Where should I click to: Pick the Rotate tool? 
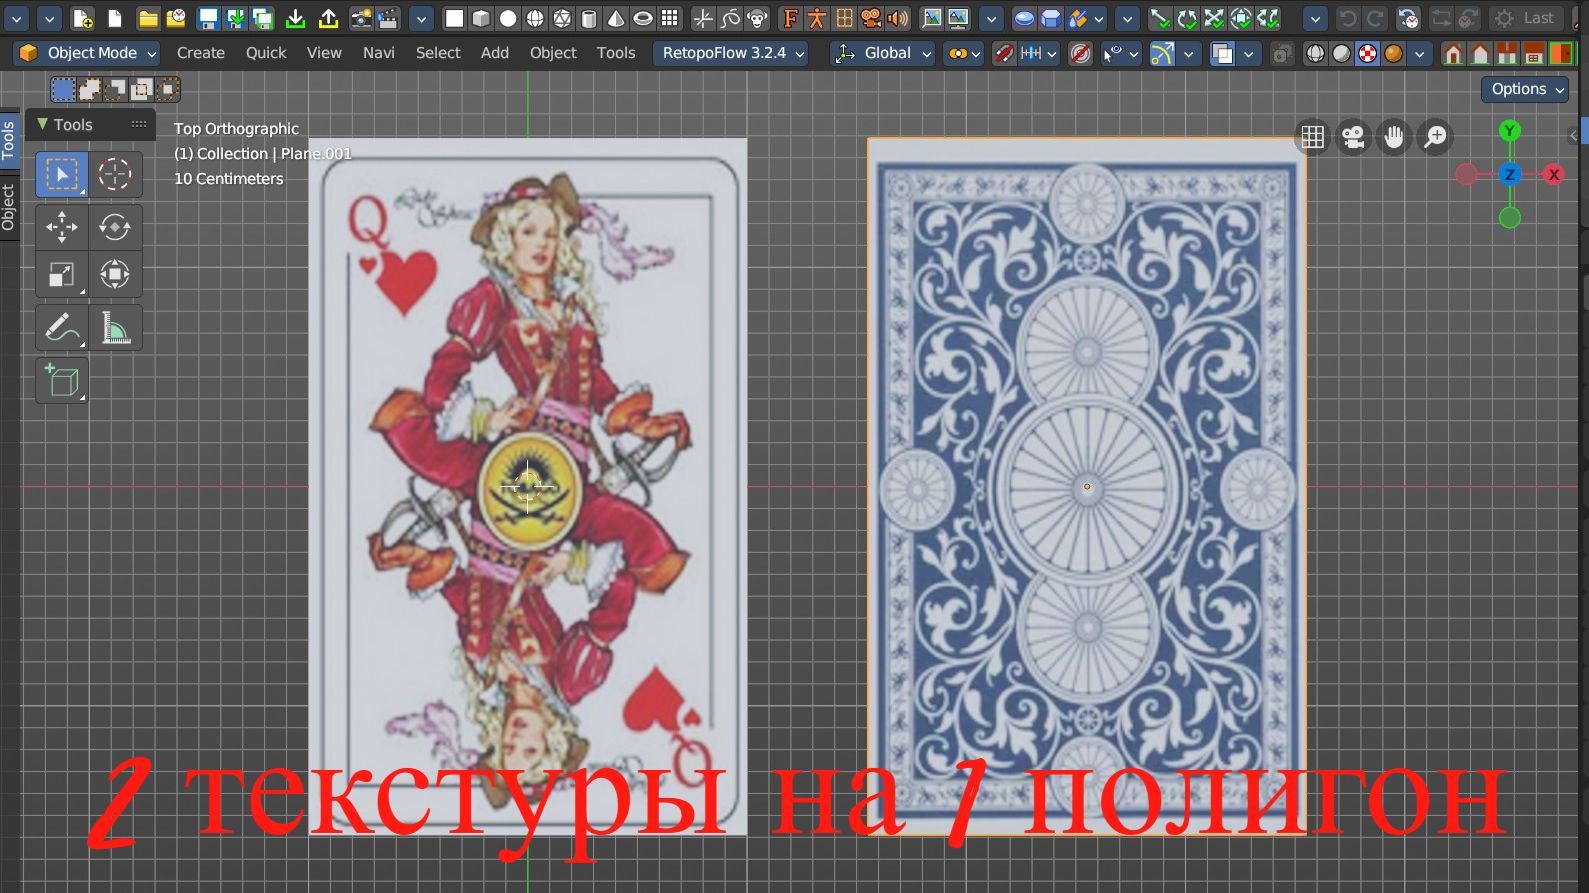115,227
